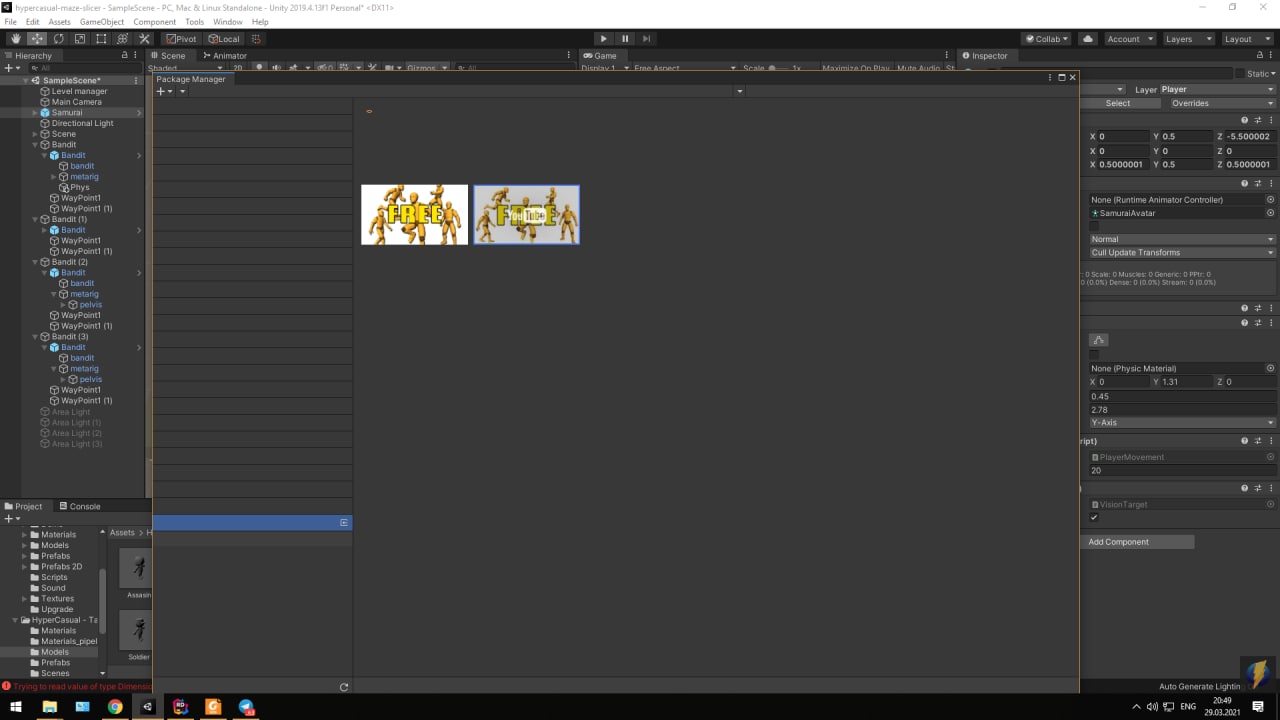
Task: Select the Rect transform tool
Action: click(101, 39)
